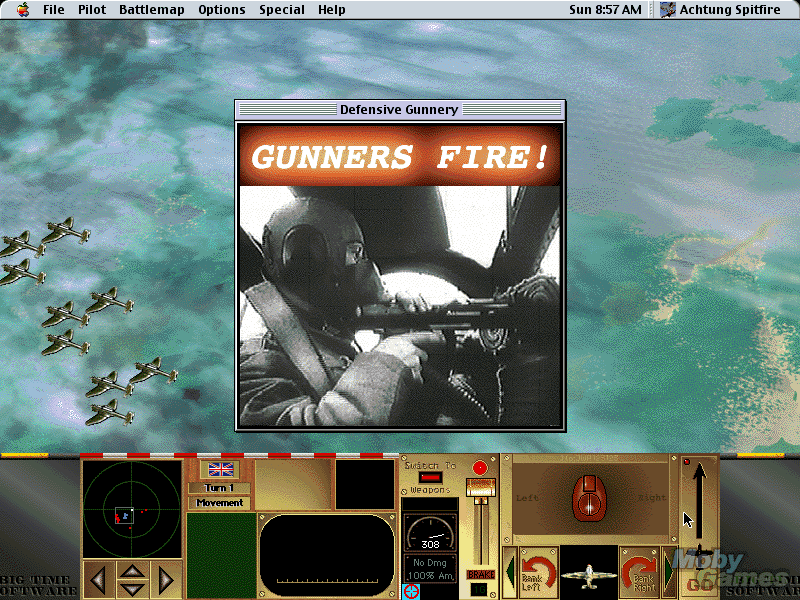Screen dimensions: 800x600
Task: Open the File menu
Action: tap(54, 10)
